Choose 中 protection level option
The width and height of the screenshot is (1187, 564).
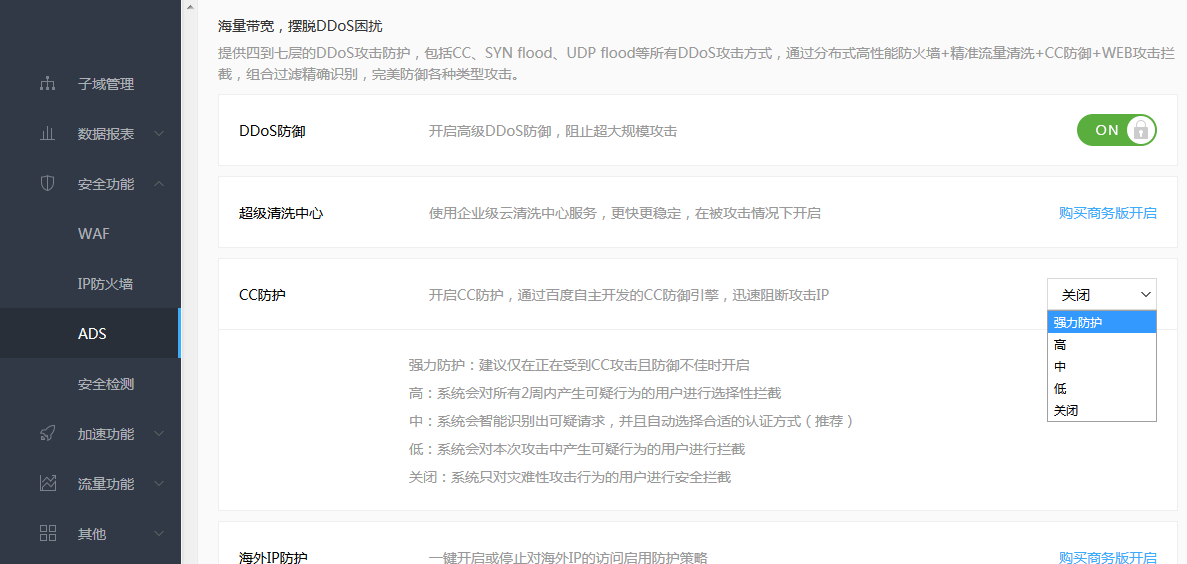pos(1101,366)
